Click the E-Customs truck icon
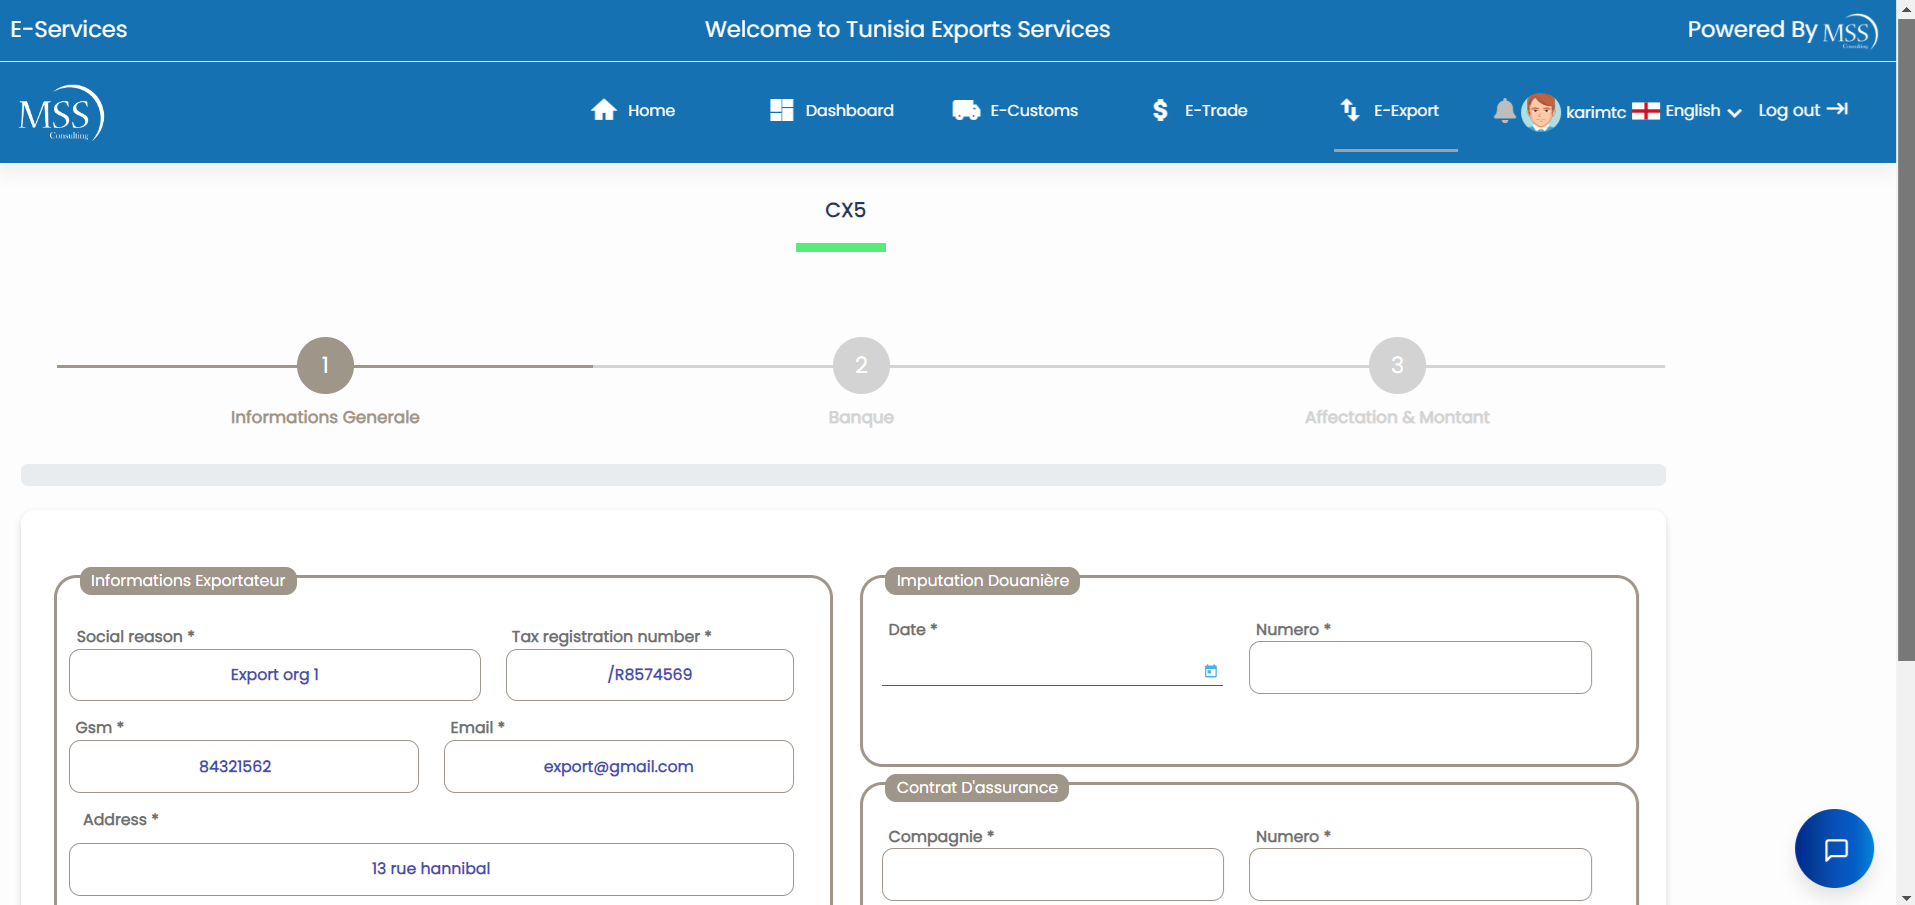 [966, 110]
